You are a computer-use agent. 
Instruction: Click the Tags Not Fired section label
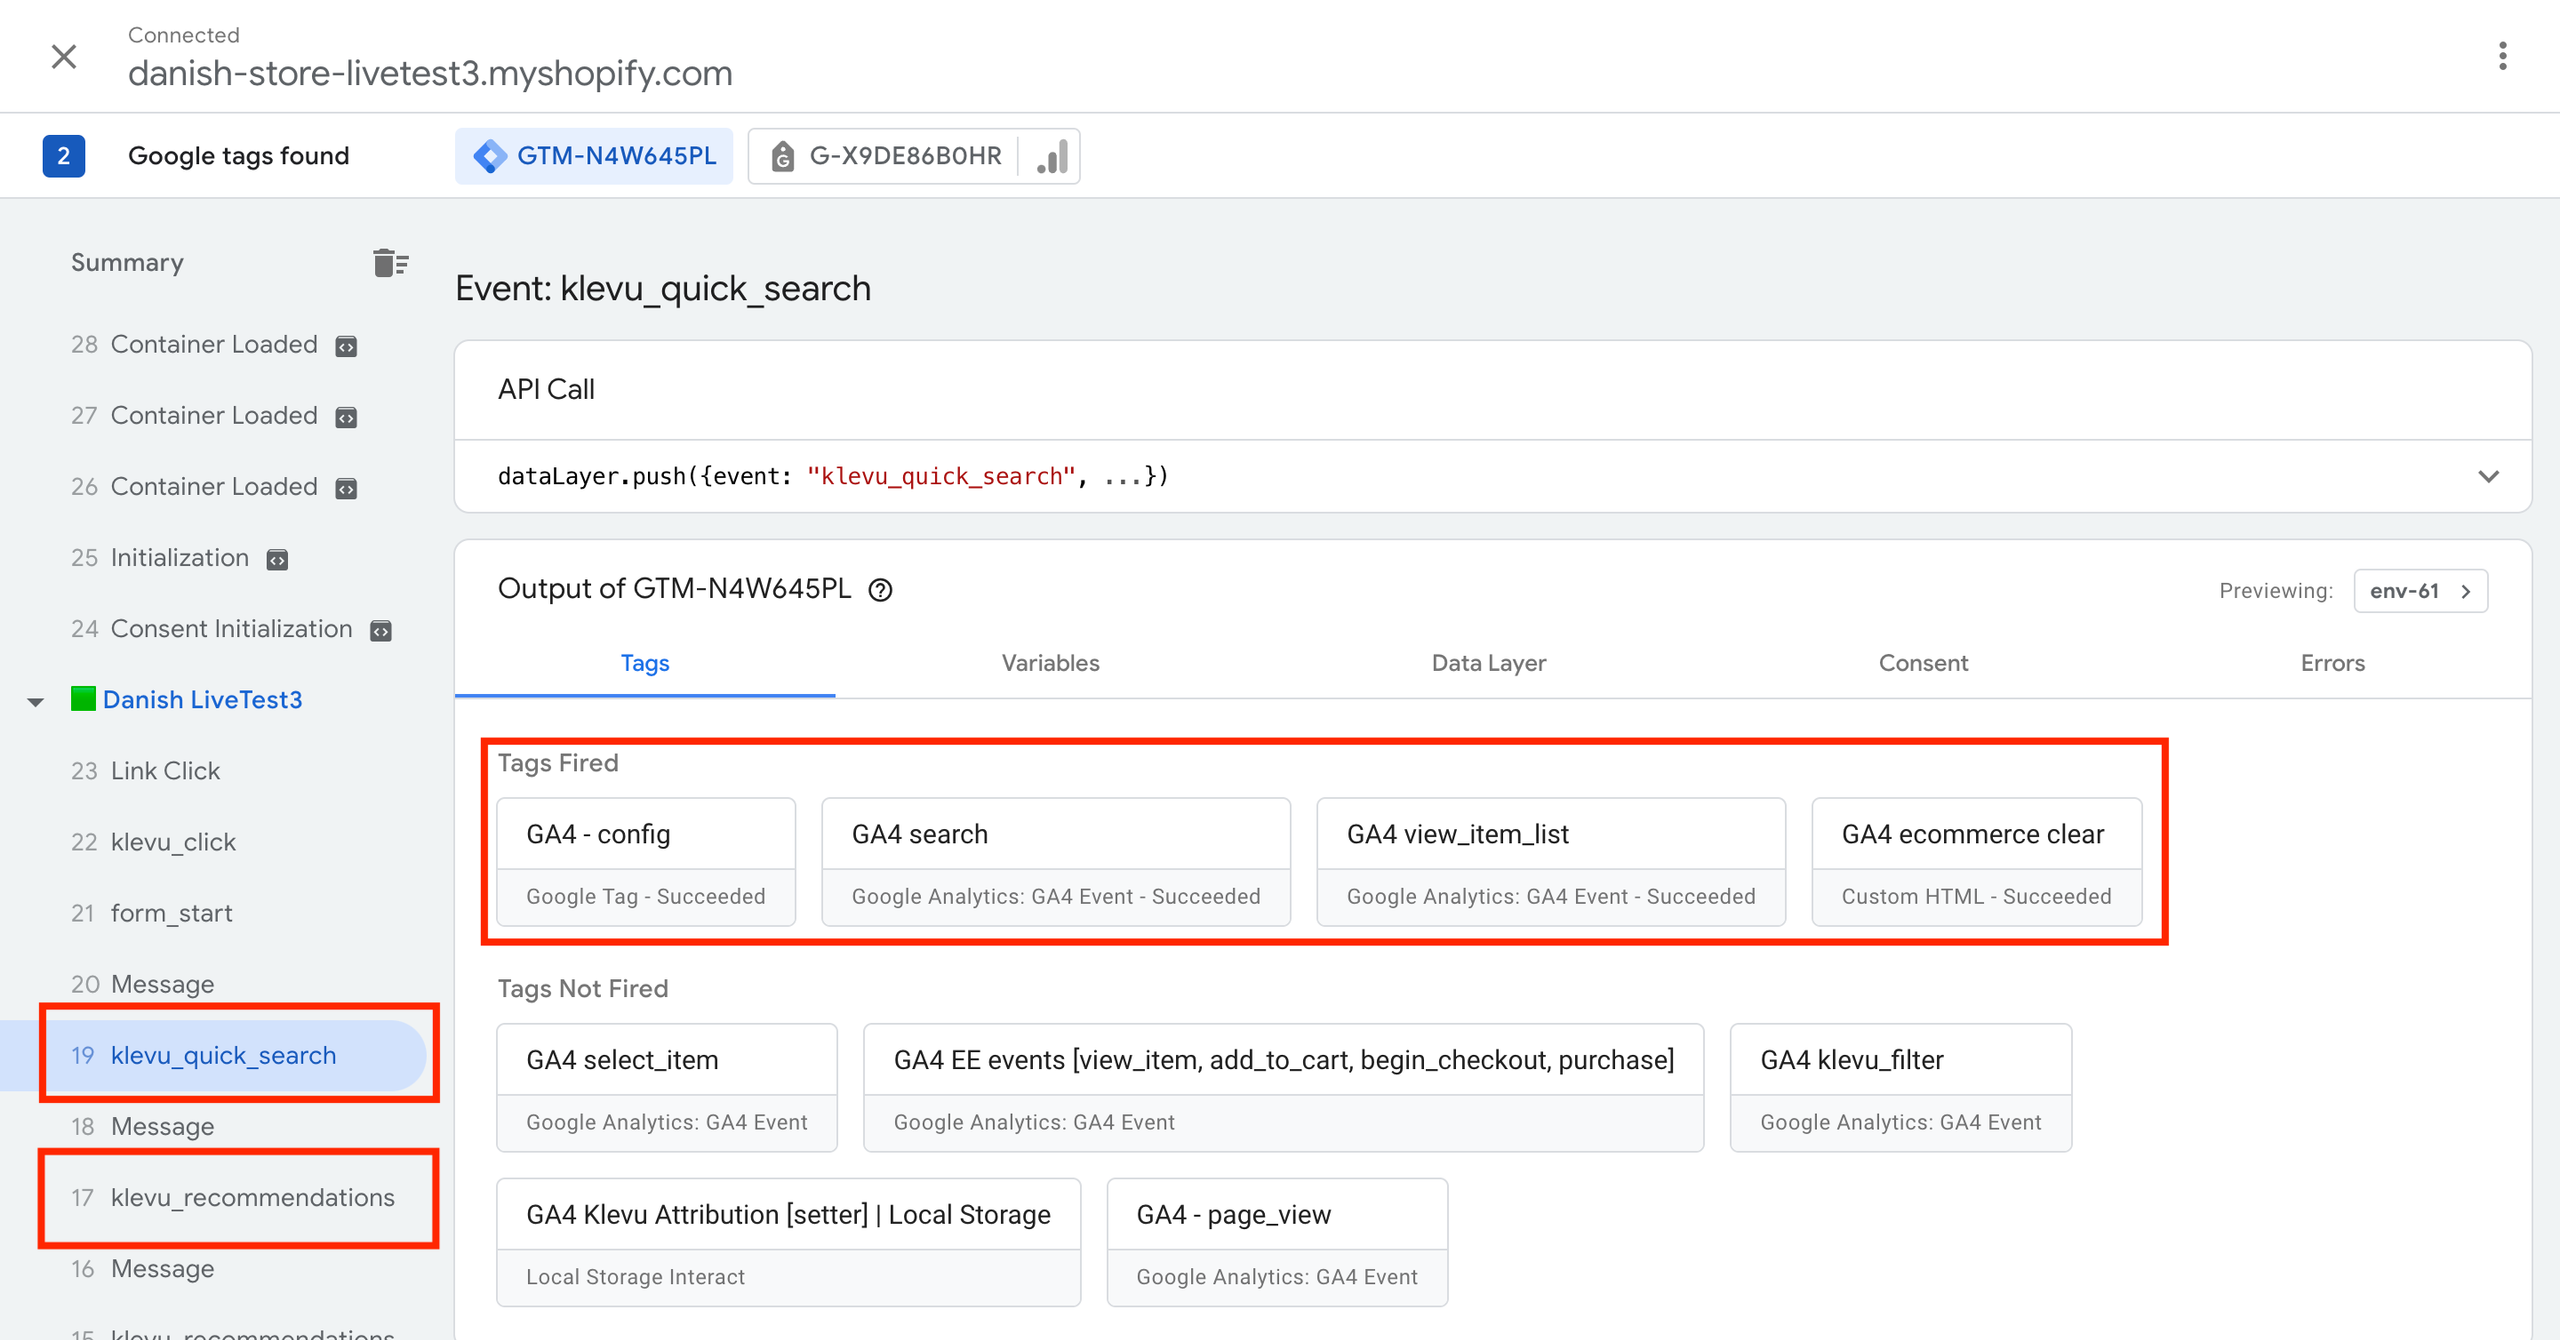583,989
